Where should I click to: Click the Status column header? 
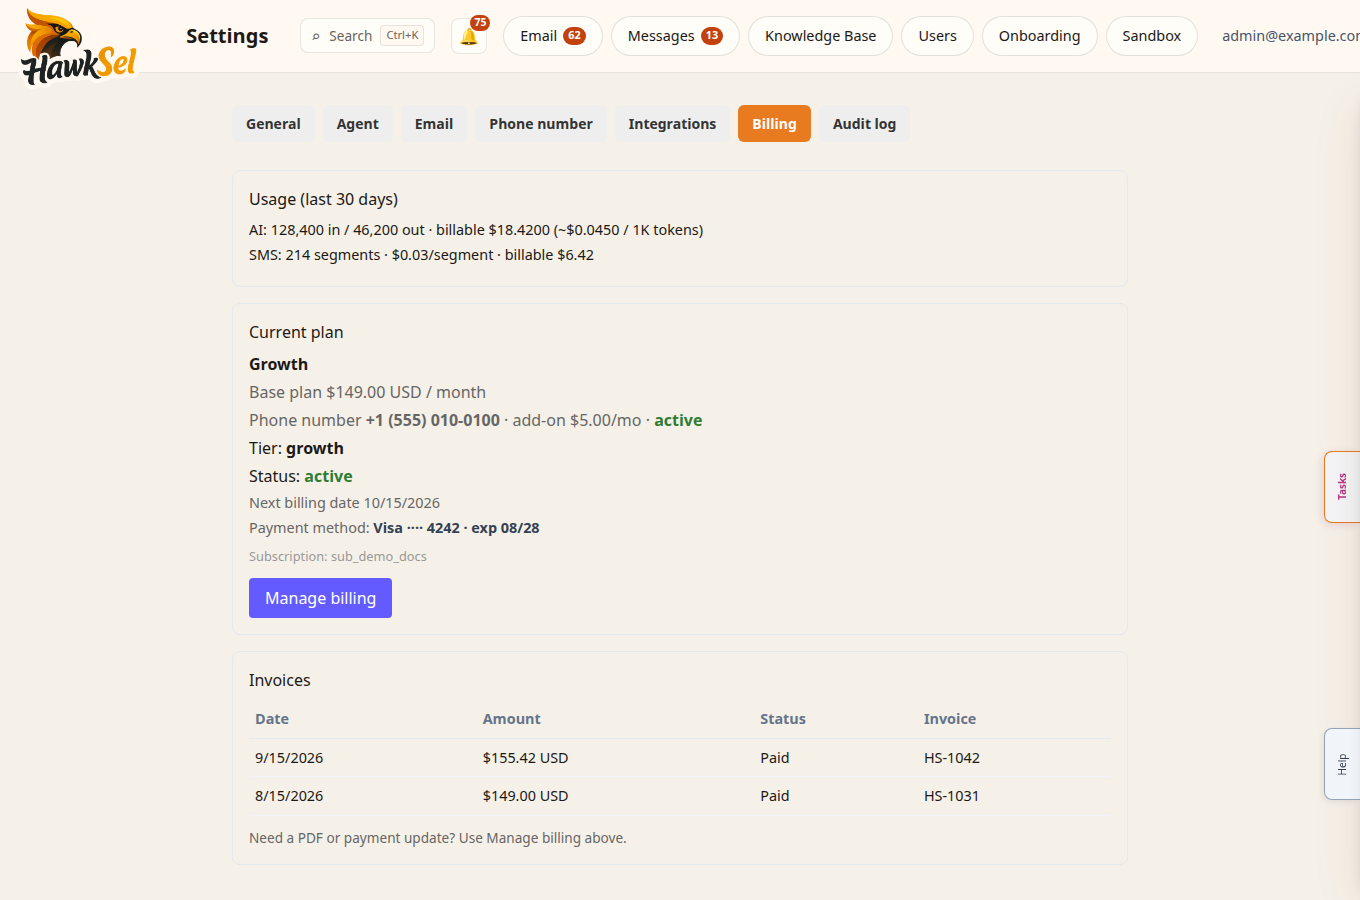[783, 719]
